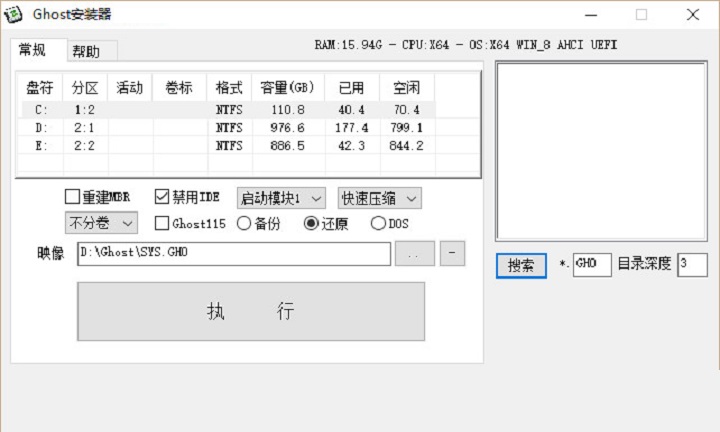Click the 1:2 partition cell
The image size is (720, 432).
tap(84, 110)
